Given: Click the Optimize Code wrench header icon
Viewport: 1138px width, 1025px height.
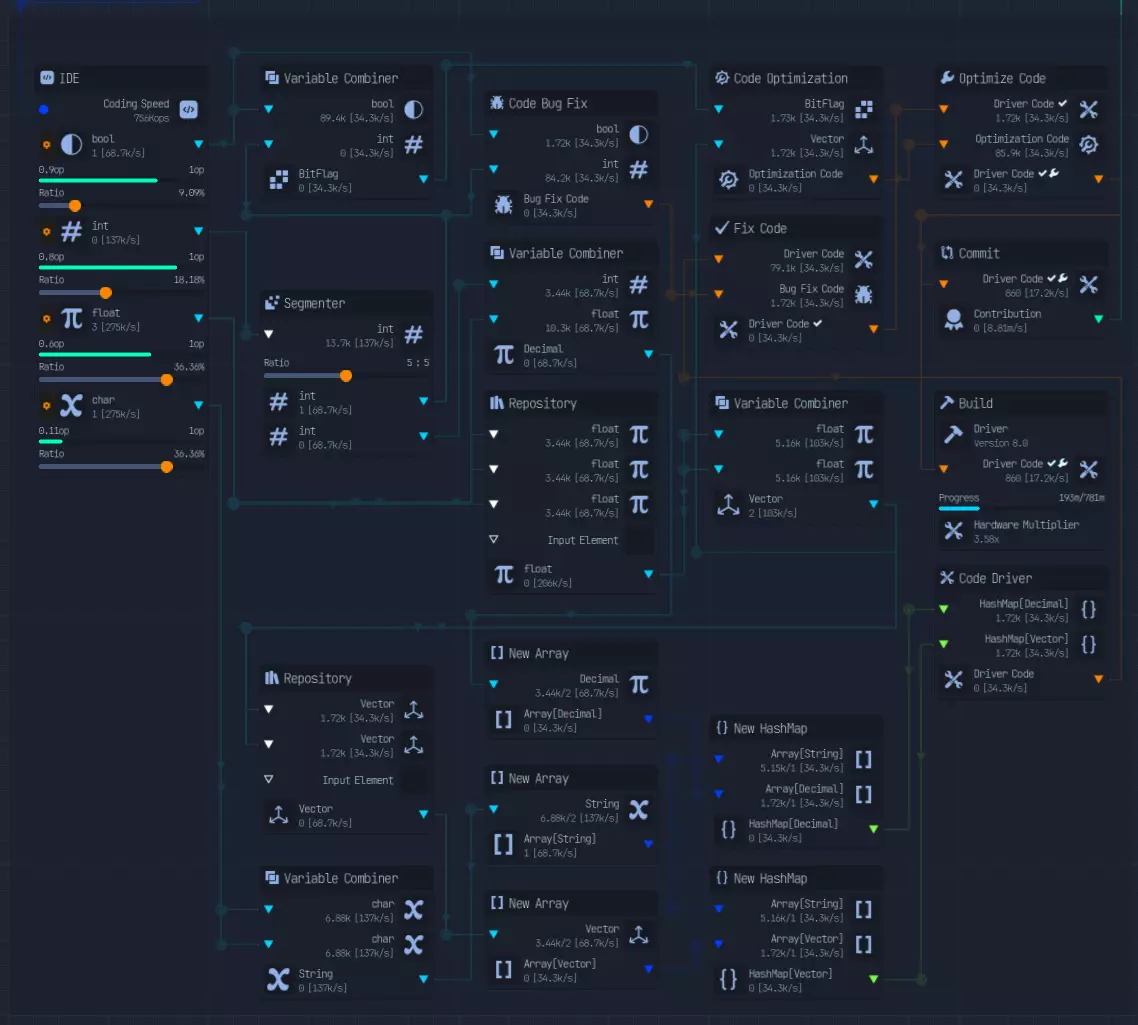Looking at the screenshot, I should point(947,78).
